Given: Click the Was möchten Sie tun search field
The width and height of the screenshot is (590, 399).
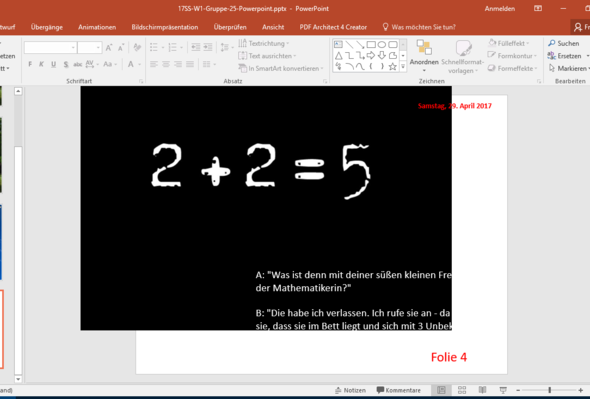Looking at the screenshot, I should 419,27.
